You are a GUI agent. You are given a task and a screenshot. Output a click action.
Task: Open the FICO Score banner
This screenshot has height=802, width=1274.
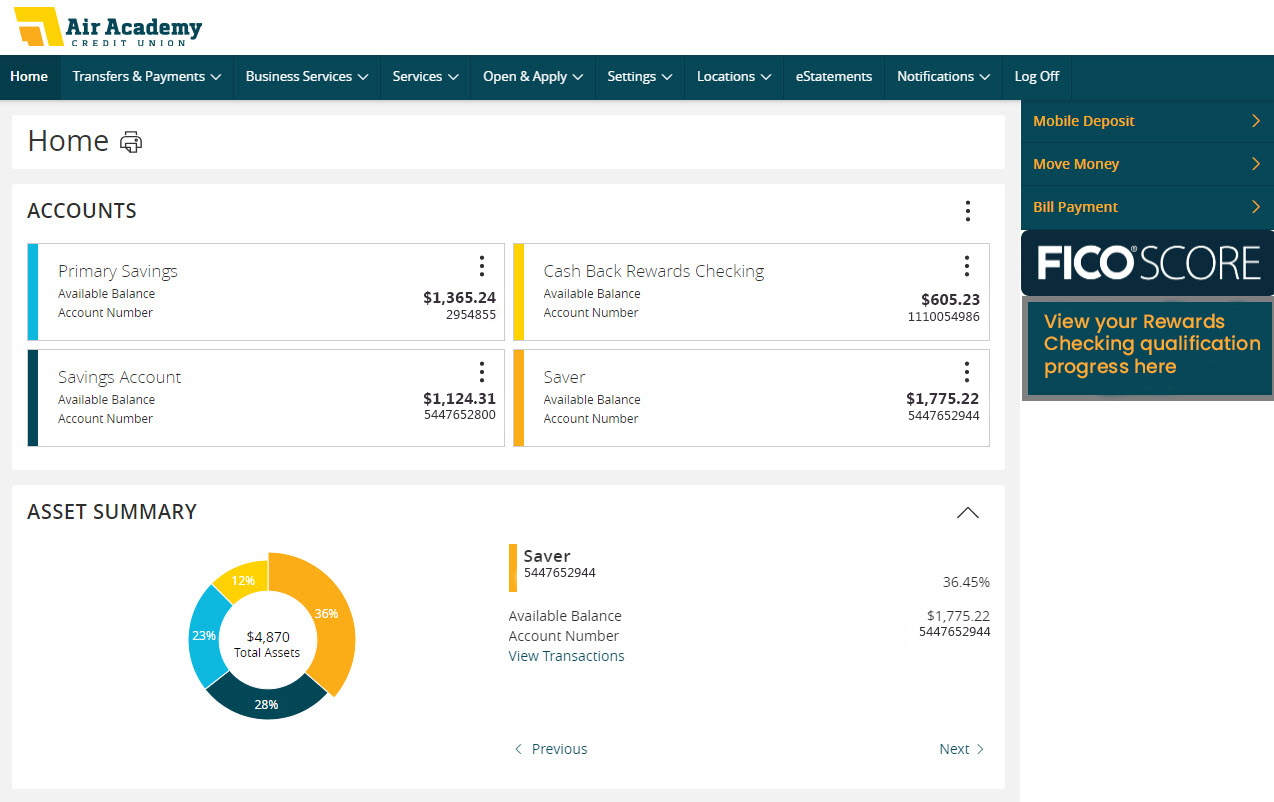pos(1147,263)
